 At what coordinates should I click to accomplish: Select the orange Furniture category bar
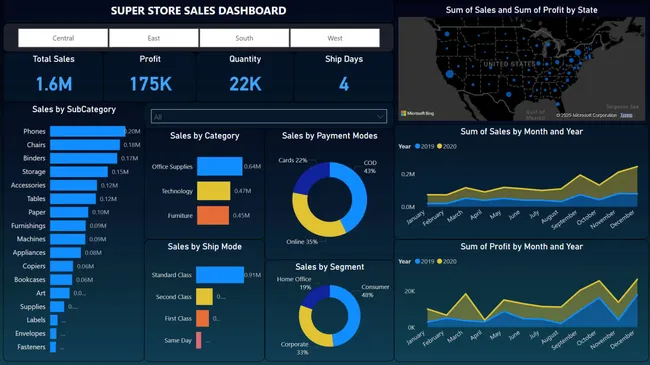213,215
